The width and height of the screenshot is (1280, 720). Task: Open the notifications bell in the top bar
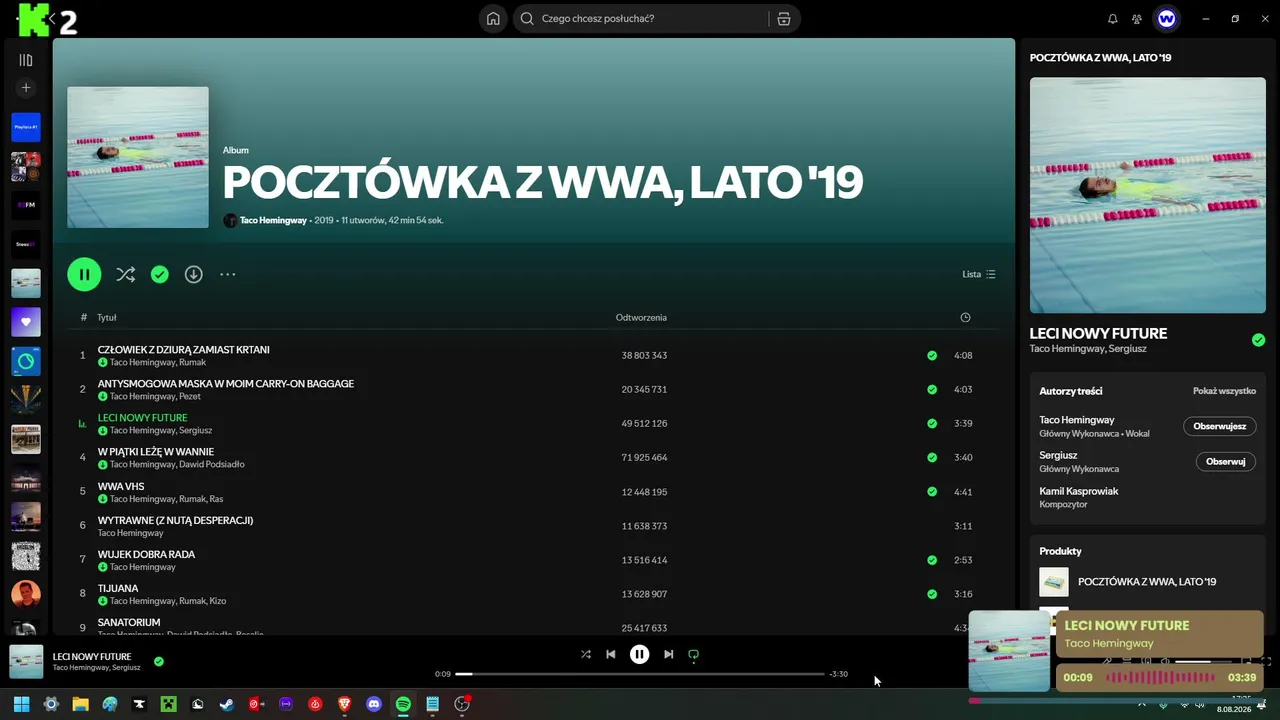click(1113, 18)
